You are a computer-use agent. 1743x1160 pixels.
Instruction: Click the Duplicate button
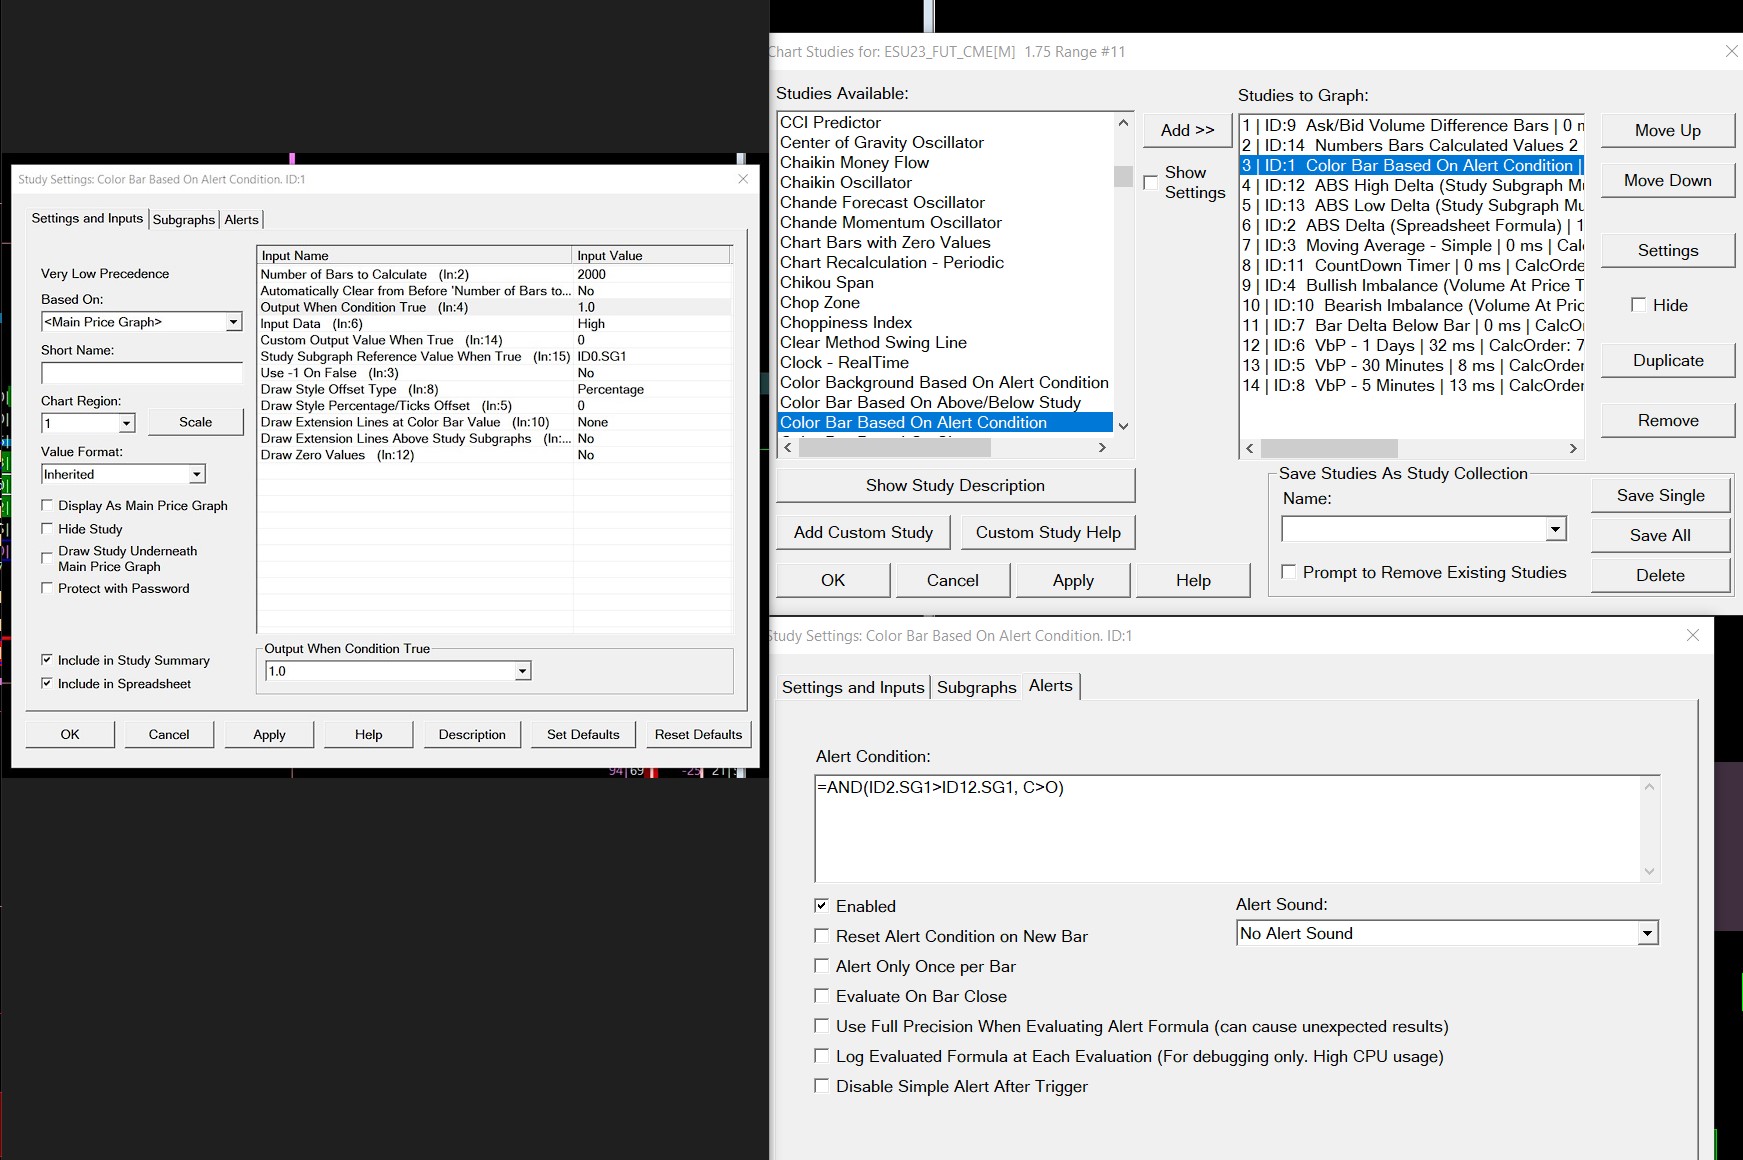point(1667,360)
